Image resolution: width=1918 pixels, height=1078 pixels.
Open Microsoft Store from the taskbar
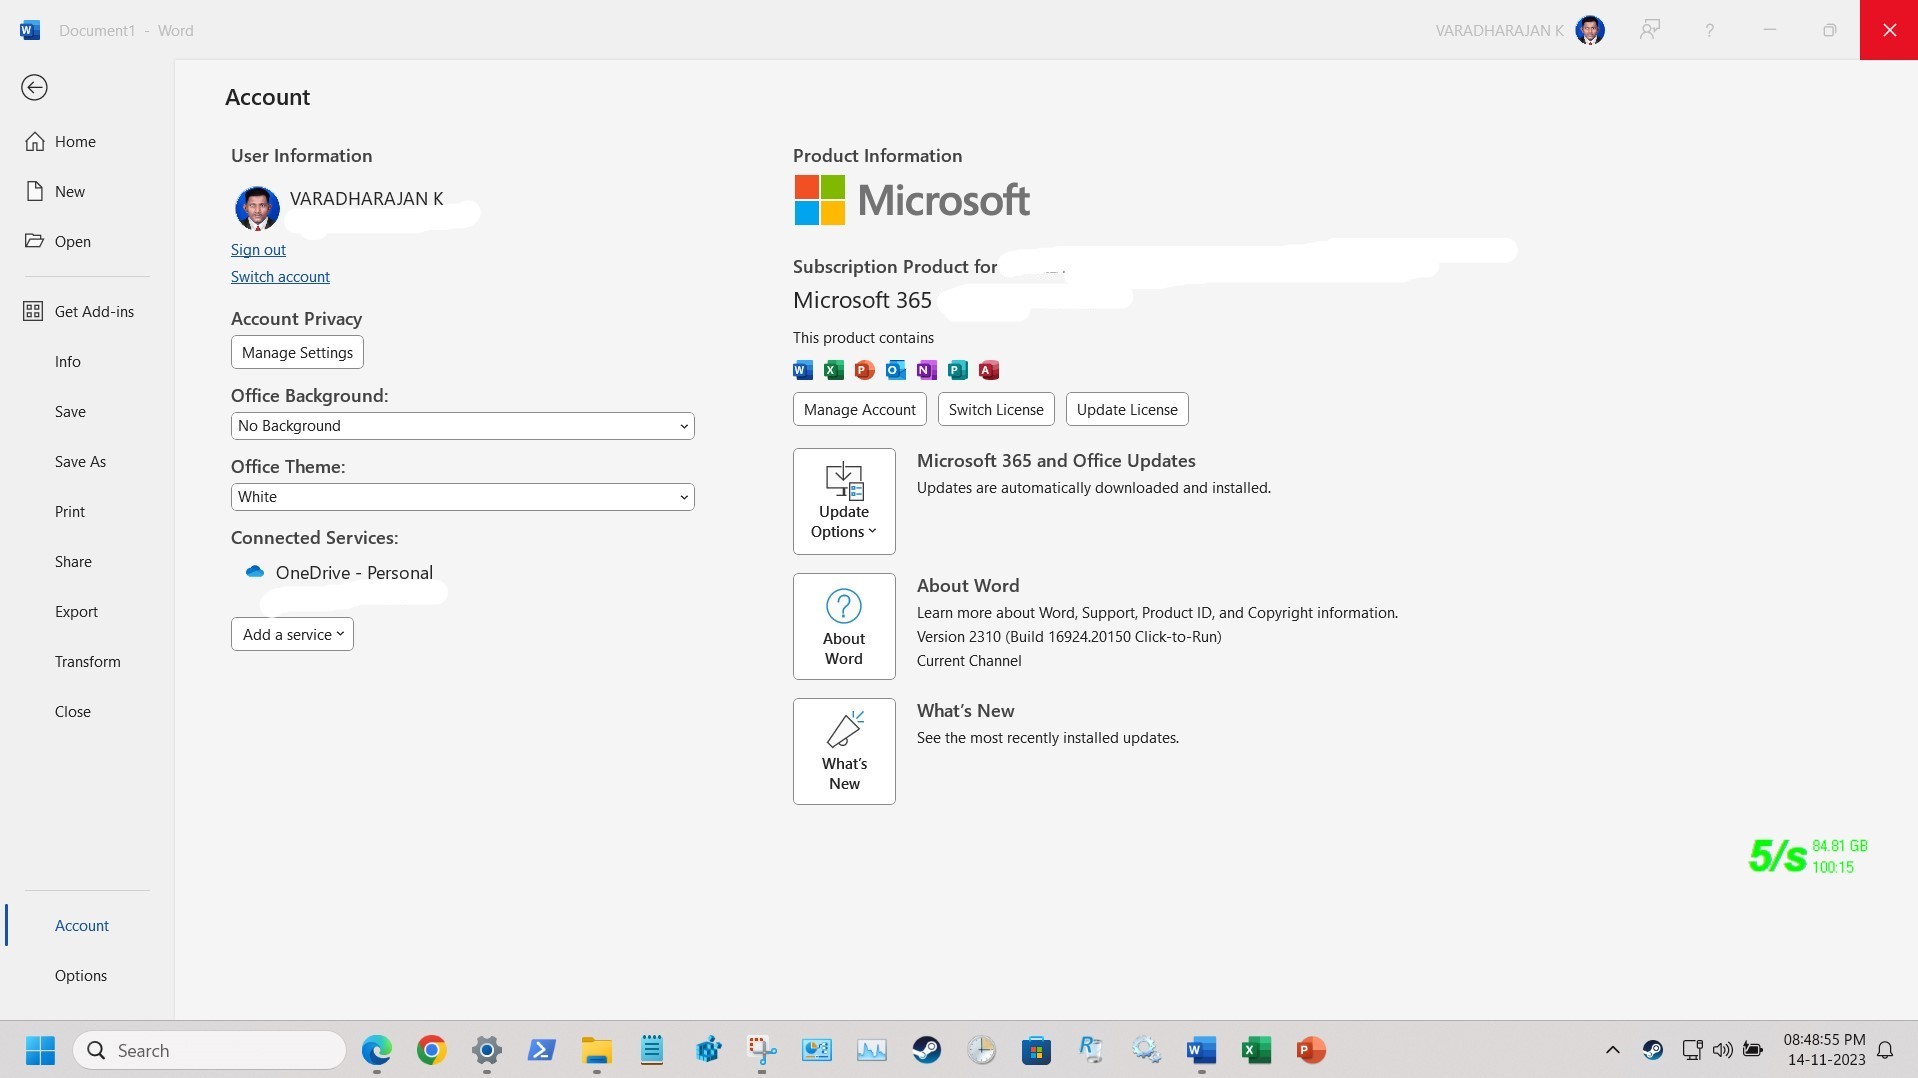point(1037,1051)
